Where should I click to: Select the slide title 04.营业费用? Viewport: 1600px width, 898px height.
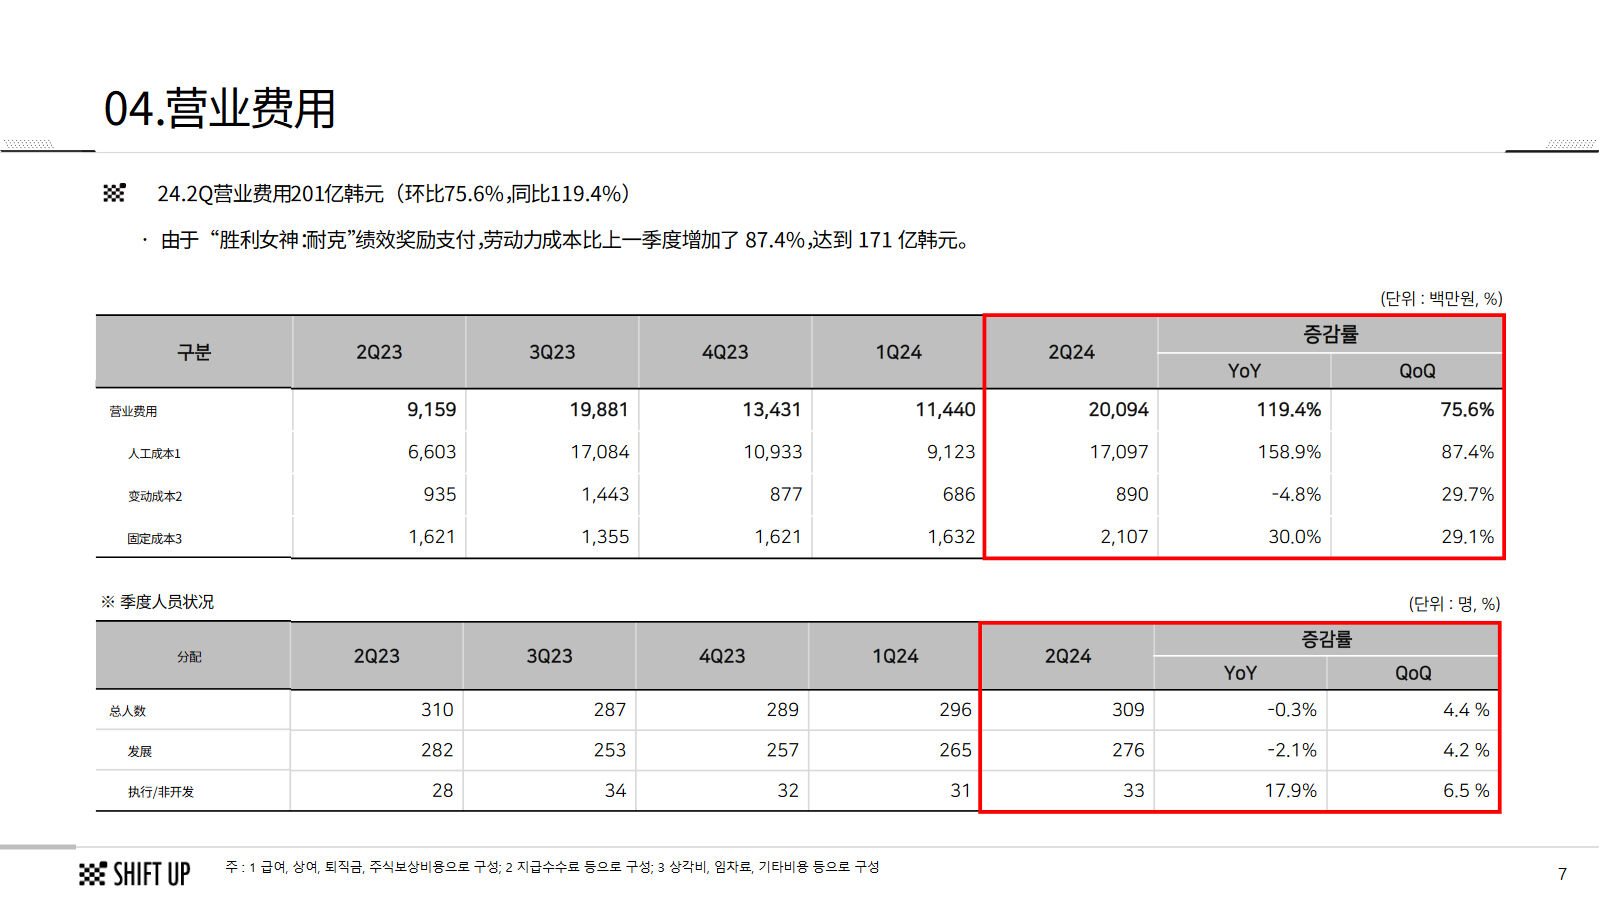pyautogui.click(x=220, y=109)
